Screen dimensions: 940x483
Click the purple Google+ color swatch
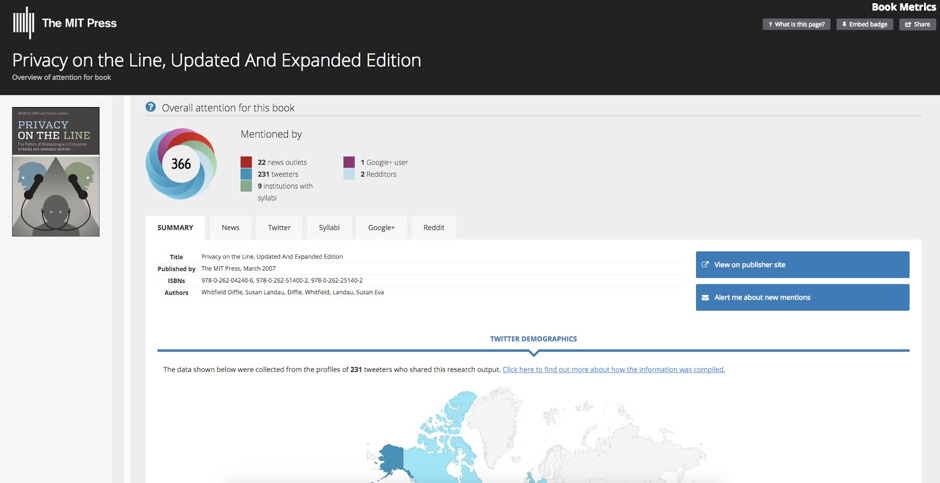pyautogui.click(x=349, y=162)
